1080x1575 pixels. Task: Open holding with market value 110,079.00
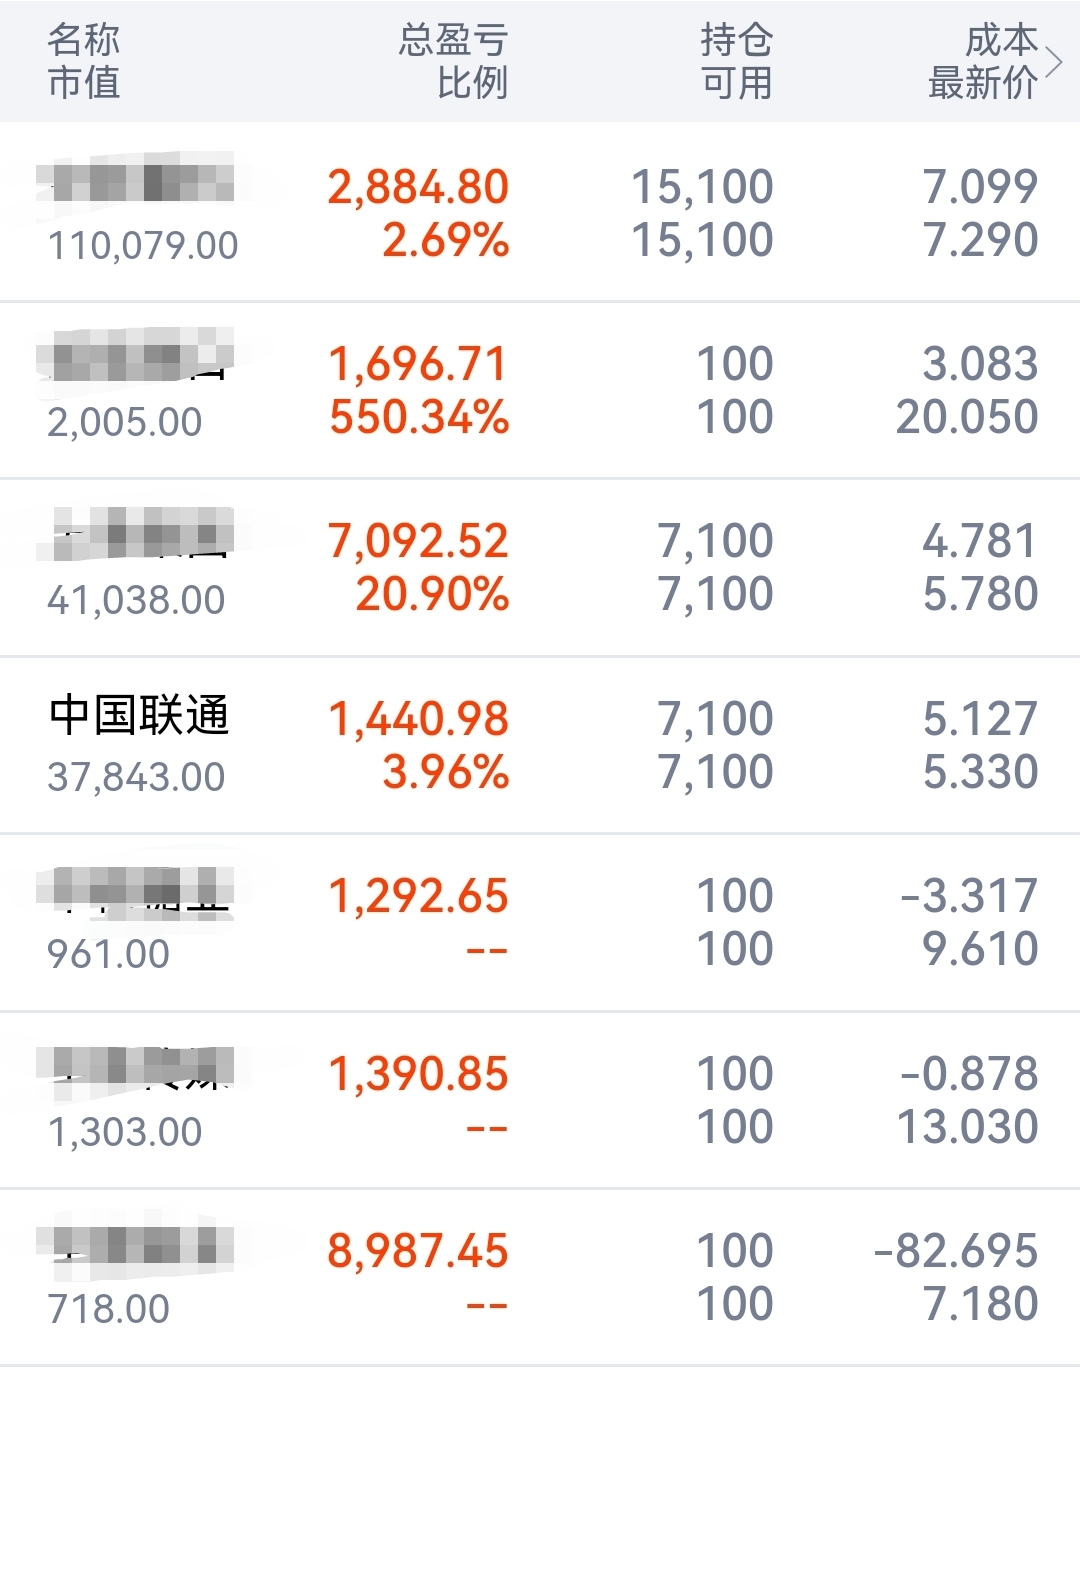coord(540,212)
